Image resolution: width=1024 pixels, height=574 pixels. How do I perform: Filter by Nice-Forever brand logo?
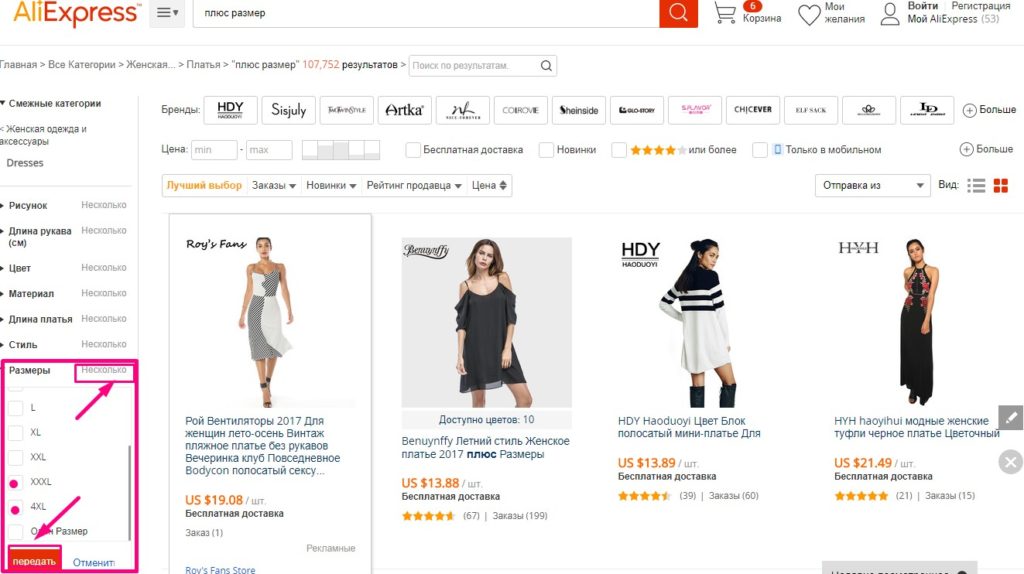click(462, 110)
